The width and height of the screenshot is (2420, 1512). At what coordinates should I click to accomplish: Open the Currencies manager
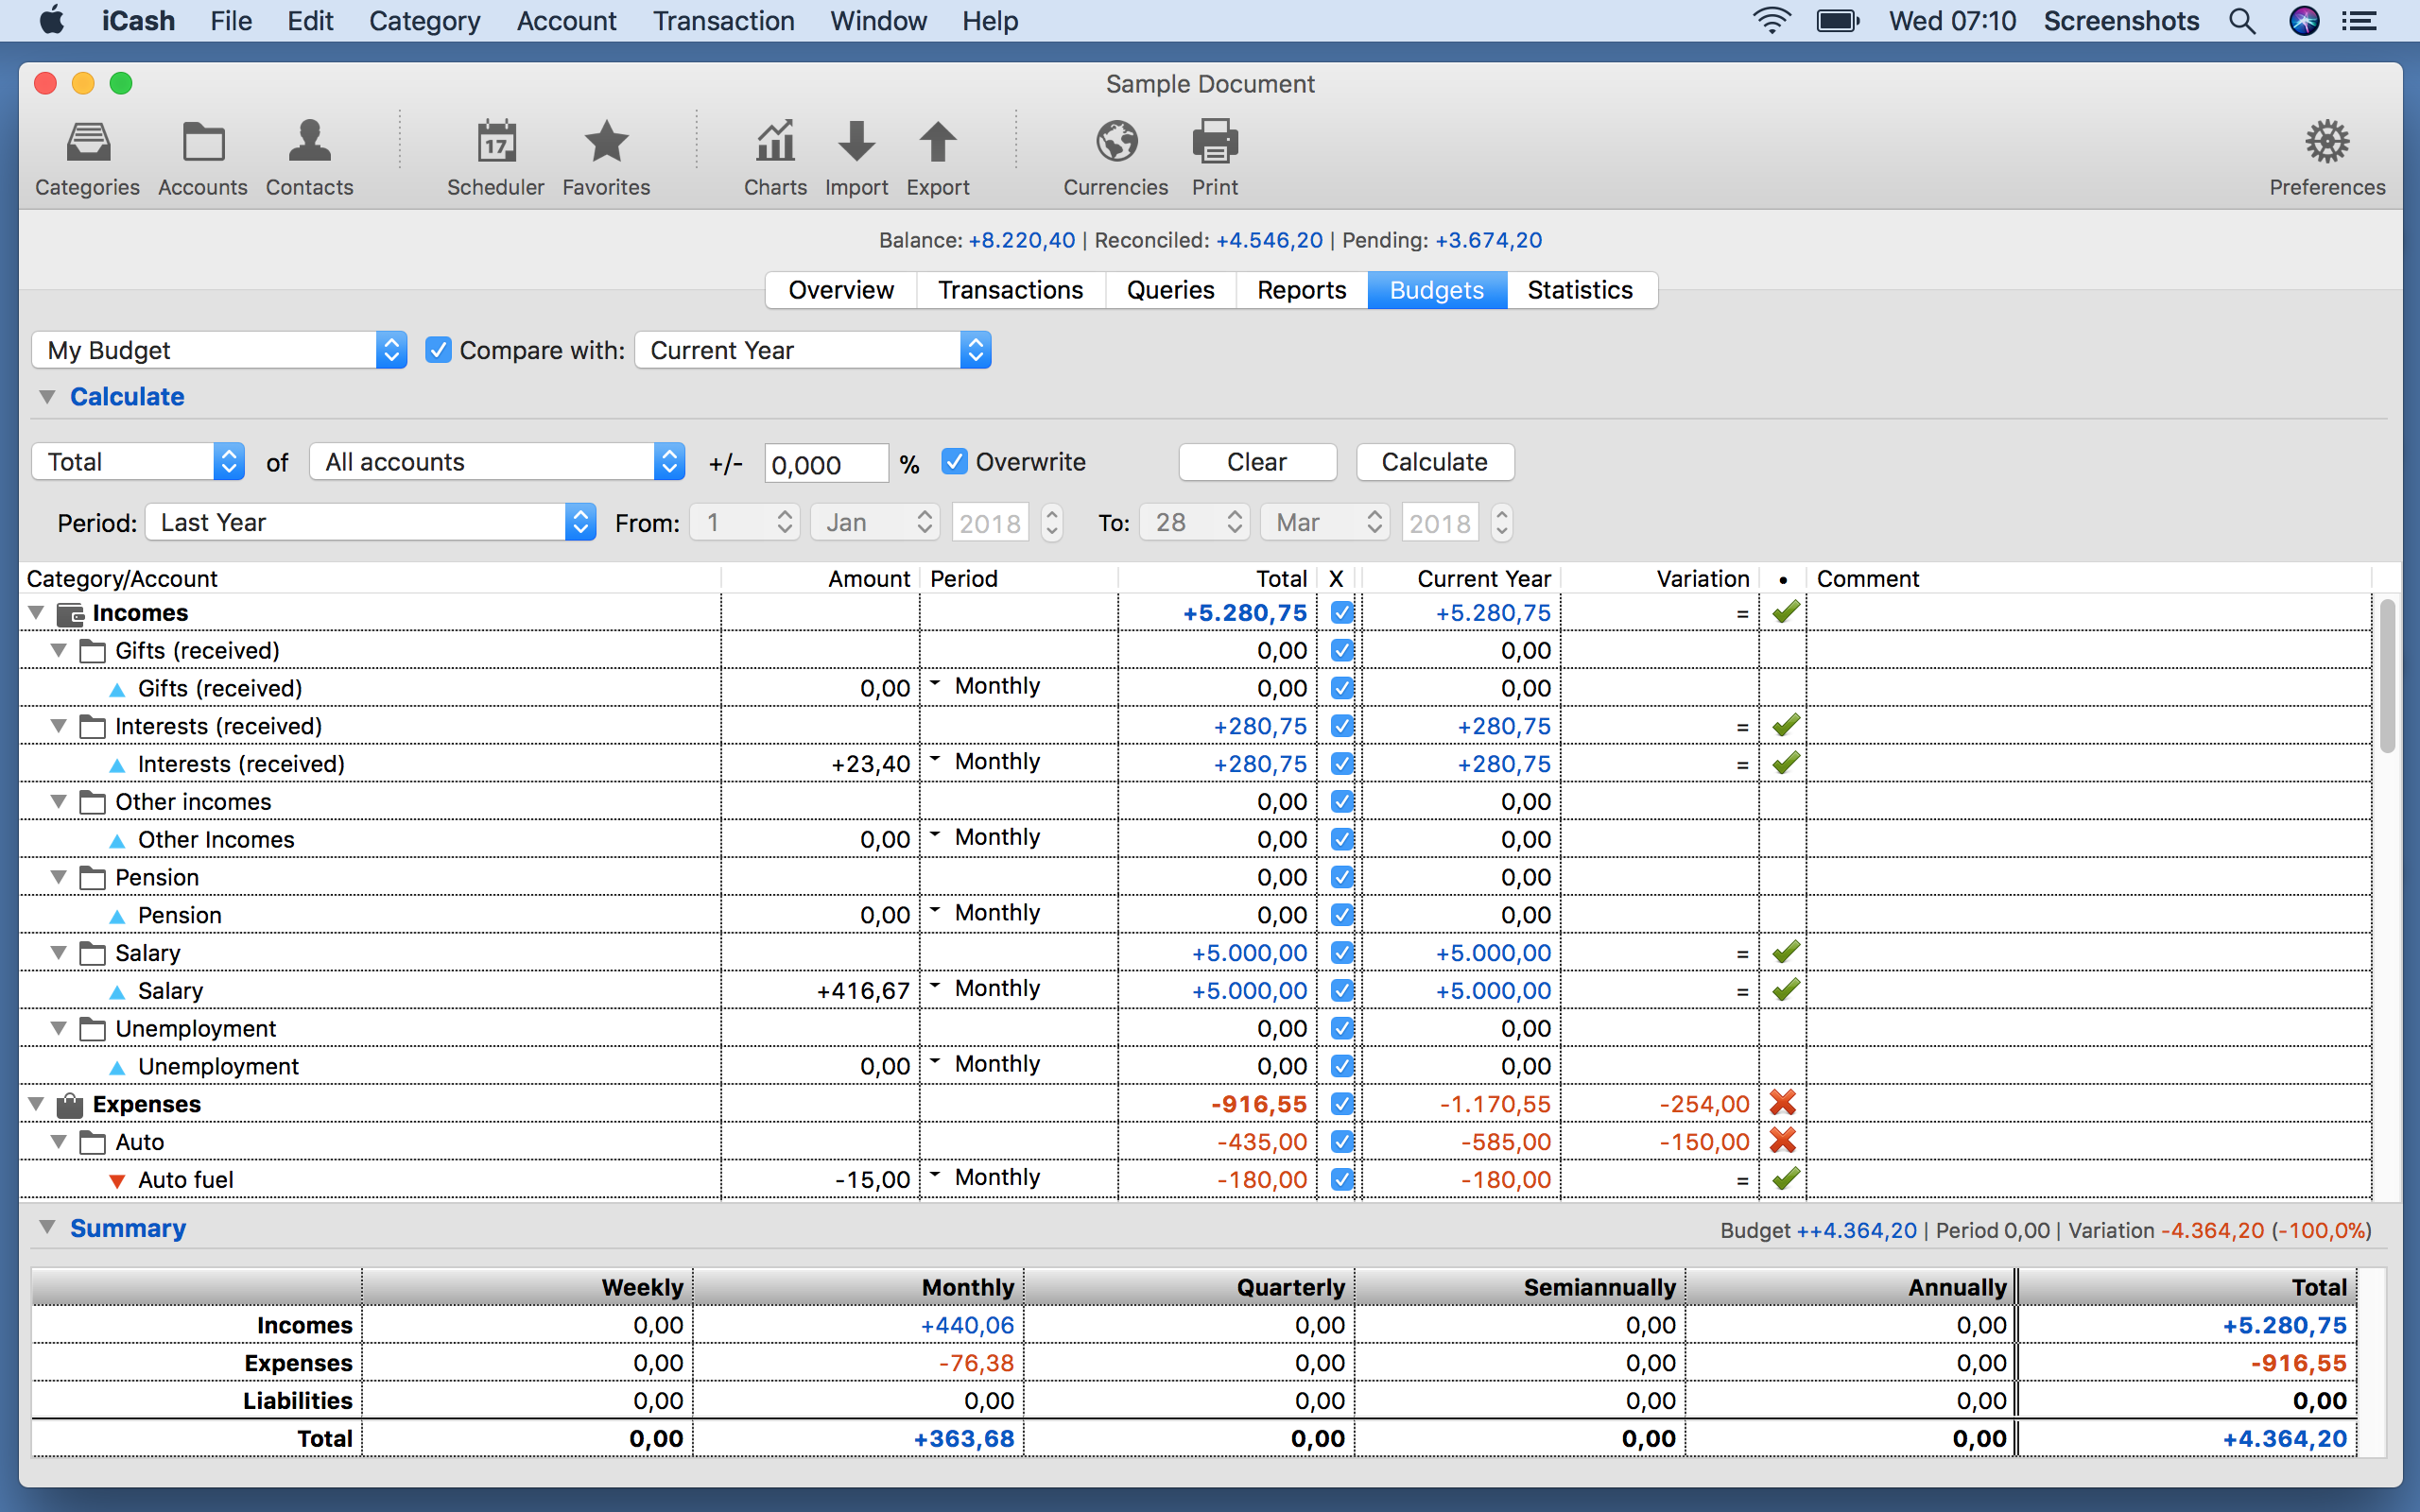(x=1114, y=155)
